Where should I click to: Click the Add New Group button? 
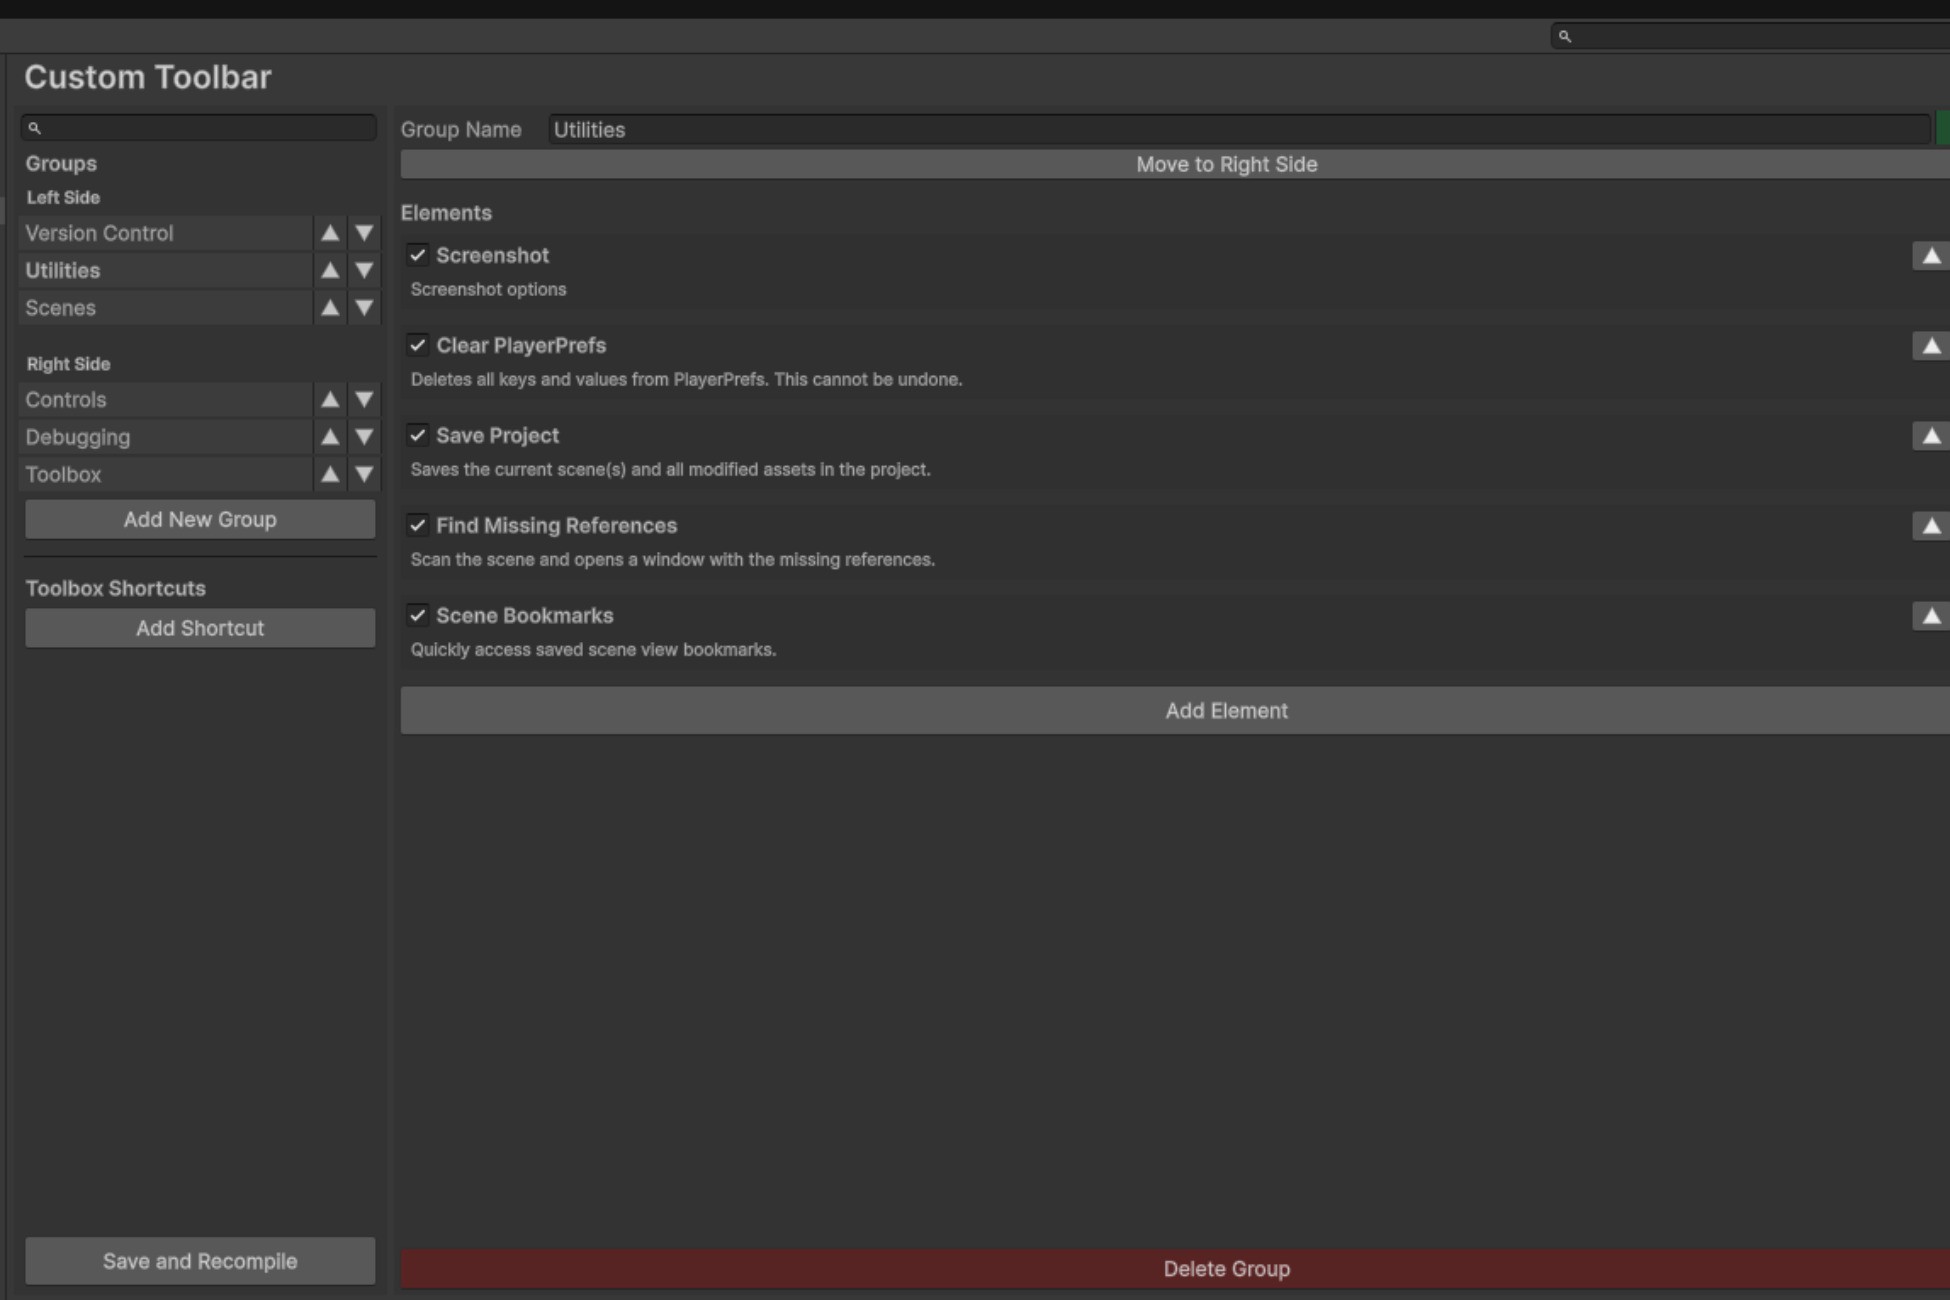tap(199, 519)
